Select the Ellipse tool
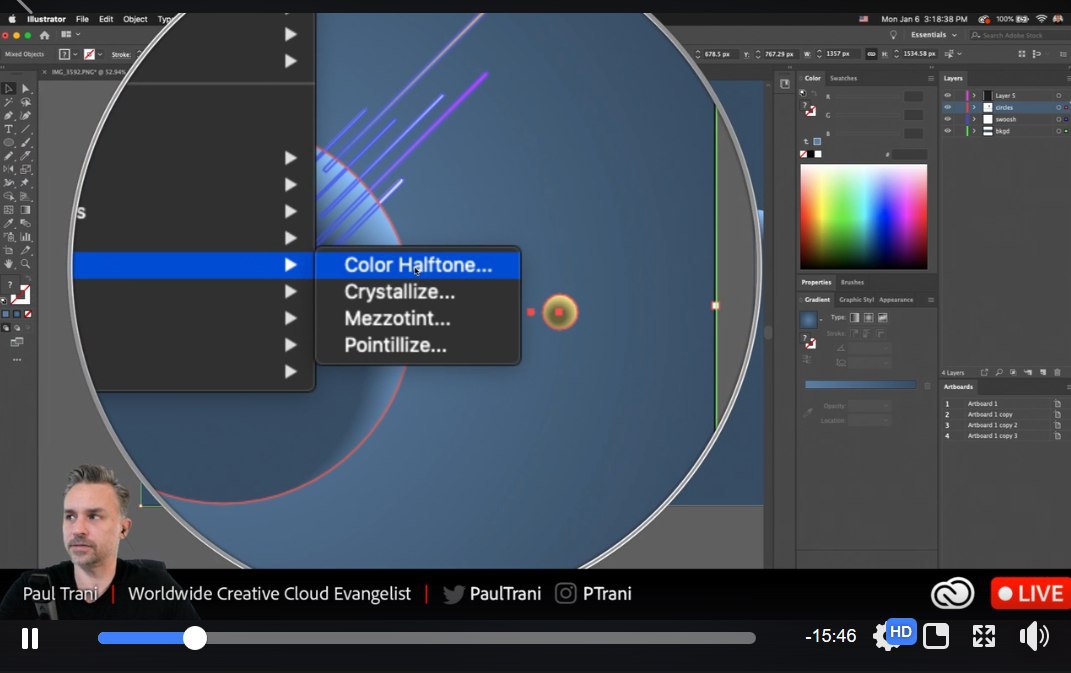The width and height of the screenshot is (1071, 673). click(9, 143)
